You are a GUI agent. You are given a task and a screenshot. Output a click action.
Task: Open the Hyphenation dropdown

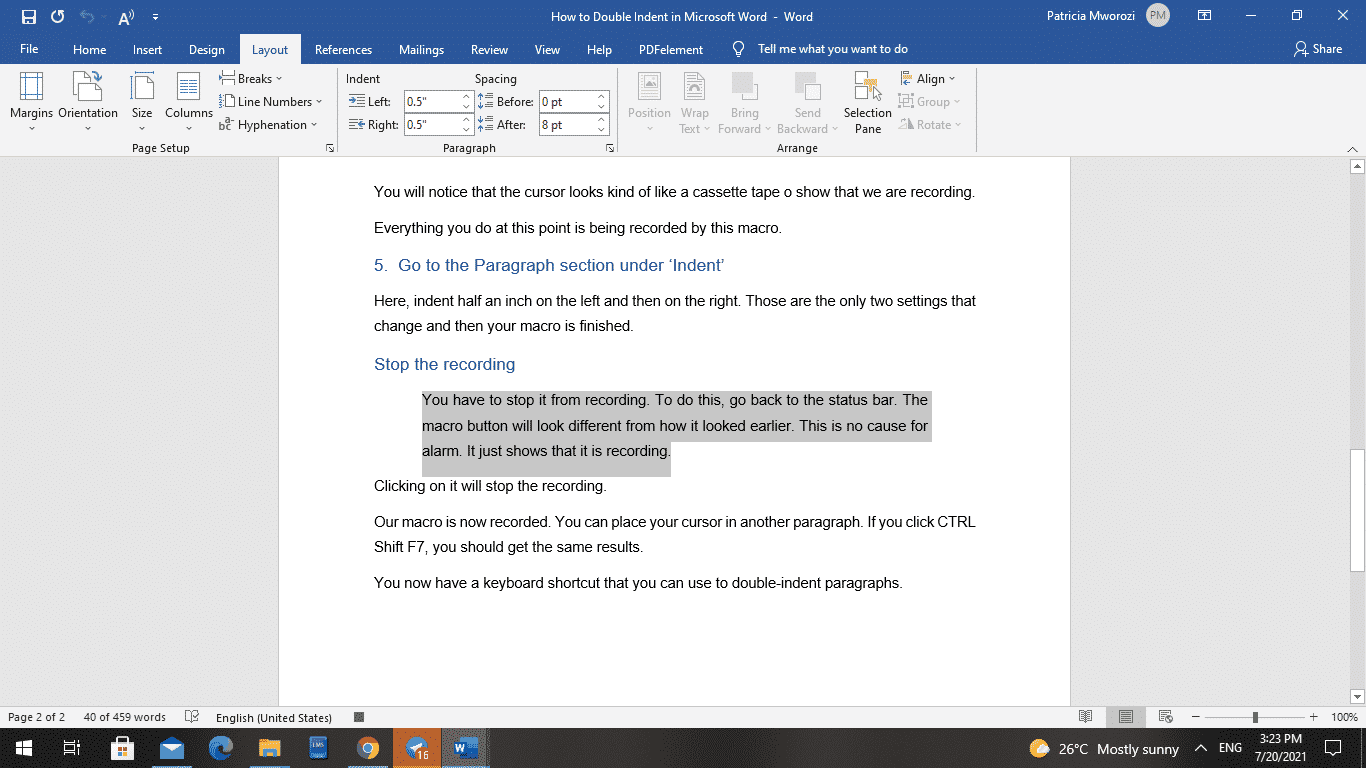(272, 124)
